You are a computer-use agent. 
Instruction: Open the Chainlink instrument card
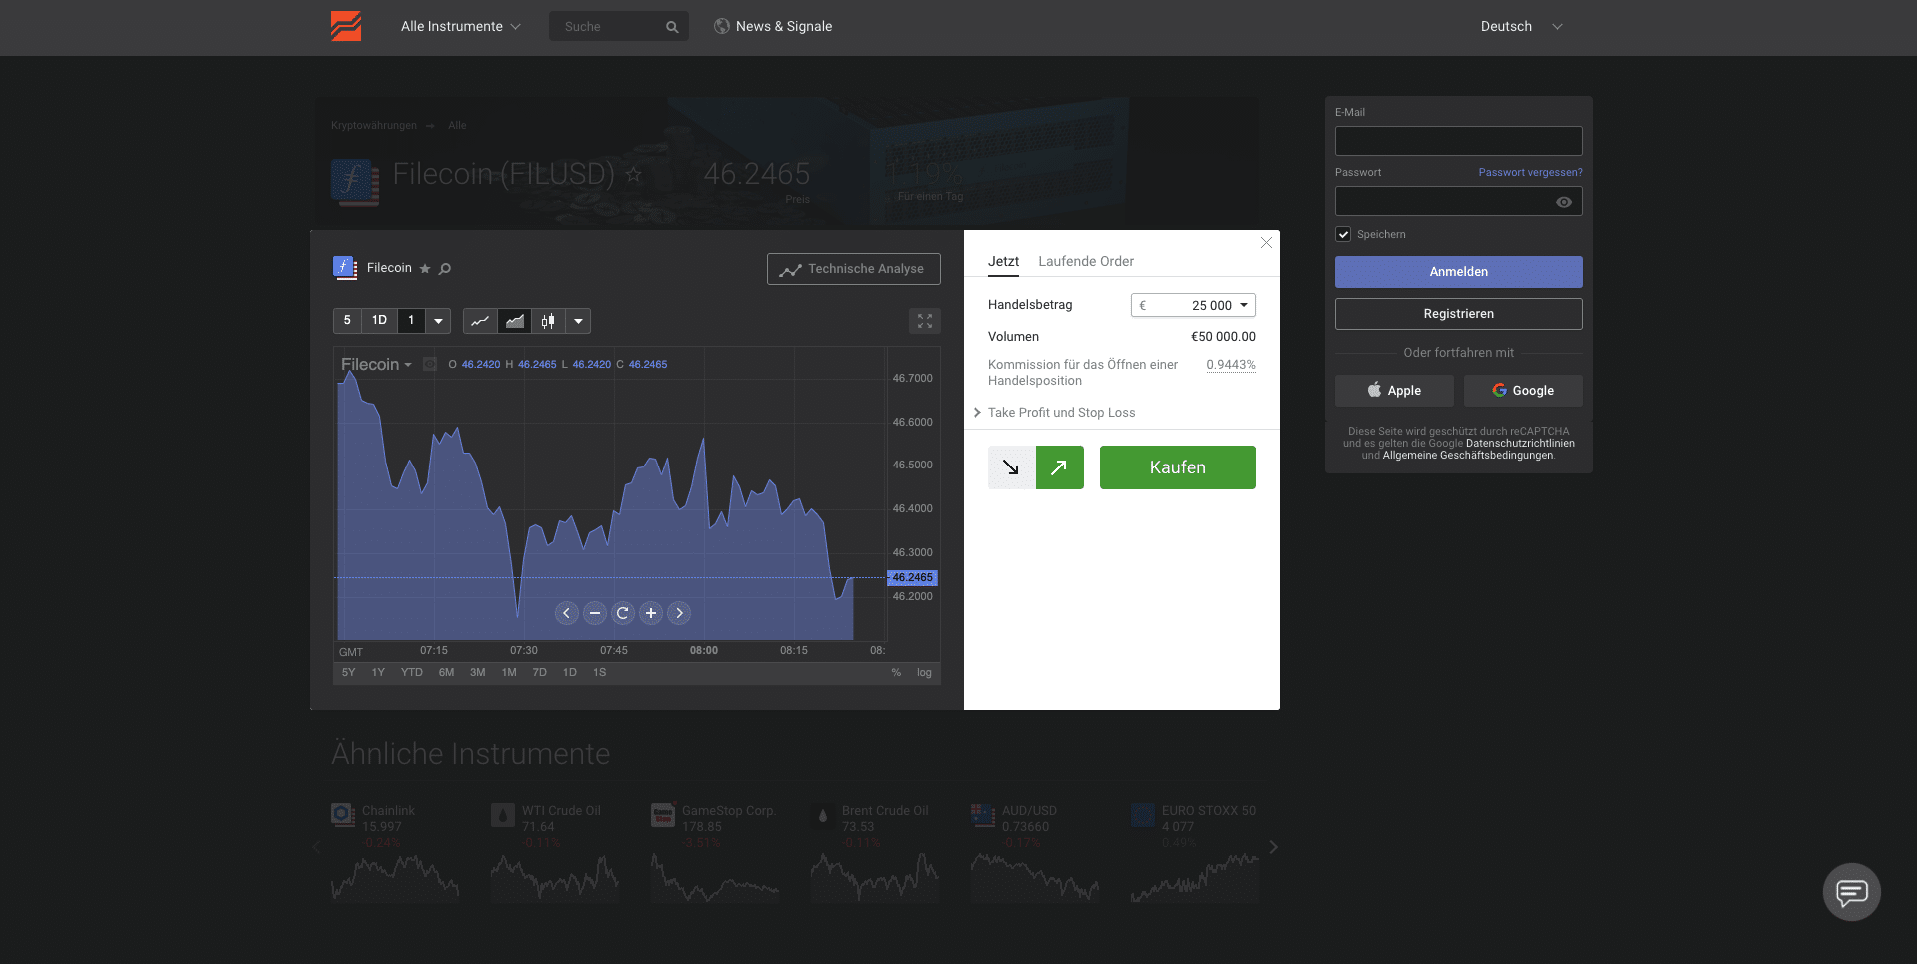(x=395, y=855)
